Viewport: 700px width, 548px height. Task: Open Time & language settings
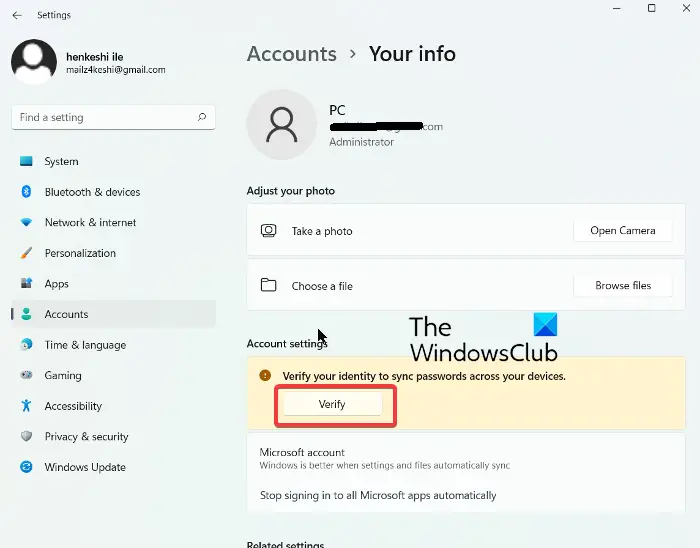click(x=114, y=345)
